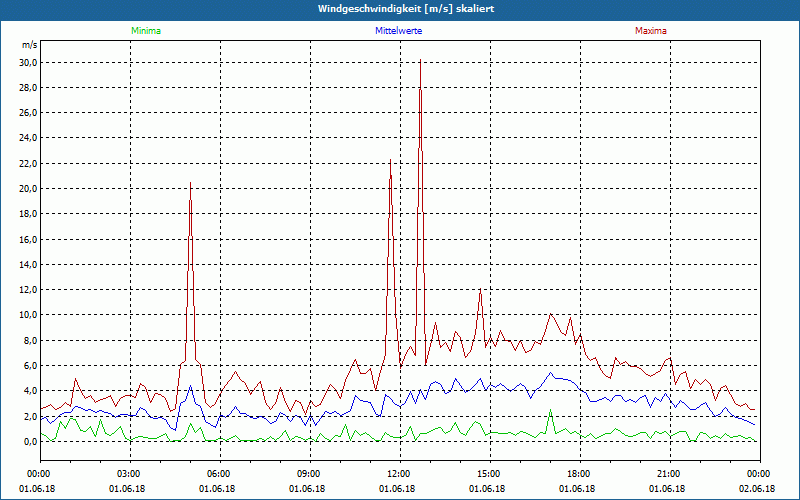Click the Windgeschwindigkeit [m/s] skaliert title
Screen dimensions: 800x500
(x=406, y=9)
